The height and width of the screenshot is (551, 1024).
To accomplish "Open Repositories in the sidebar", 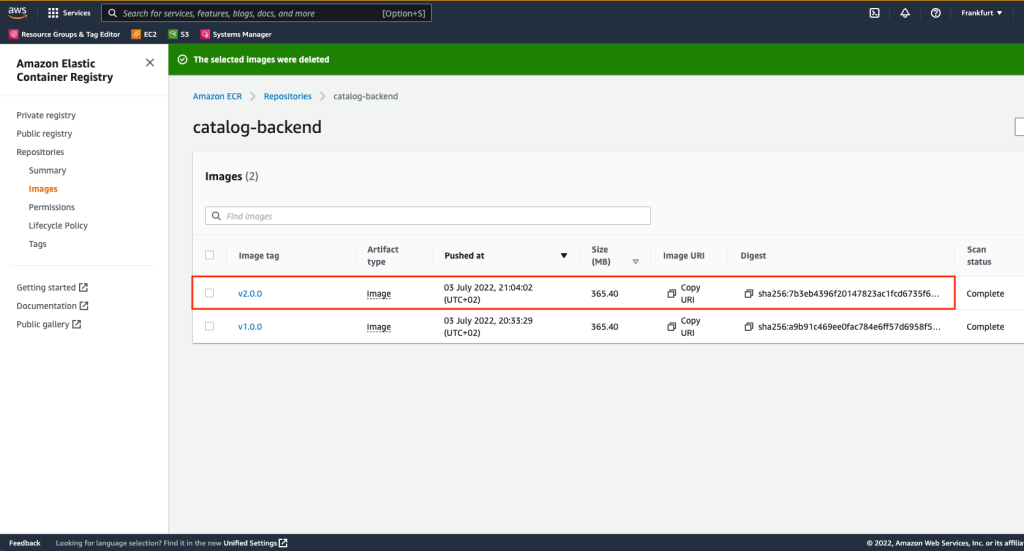I will [x=40, y=151].
